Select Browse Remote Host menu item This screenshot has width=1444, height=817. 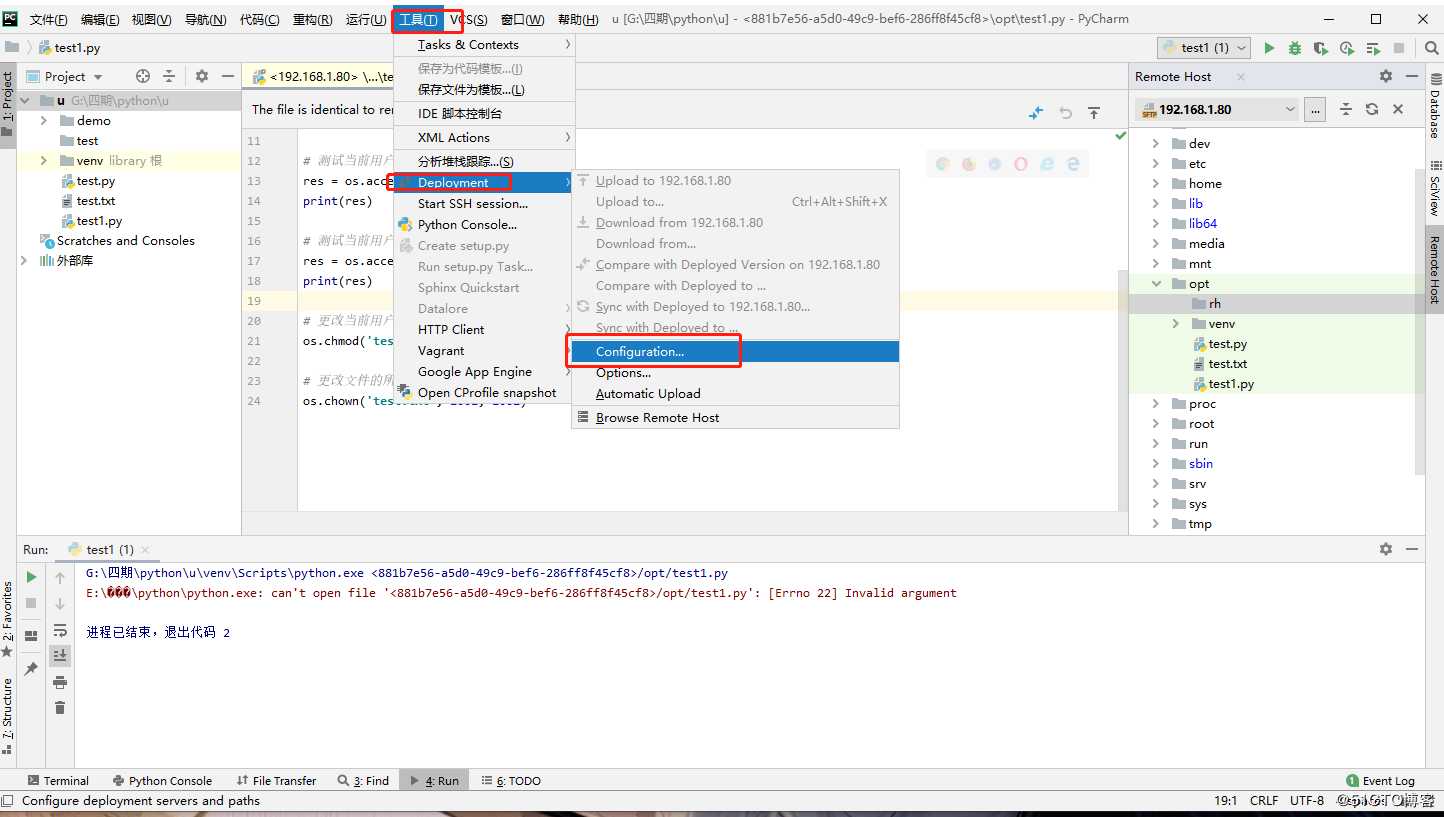click(735, 418)
